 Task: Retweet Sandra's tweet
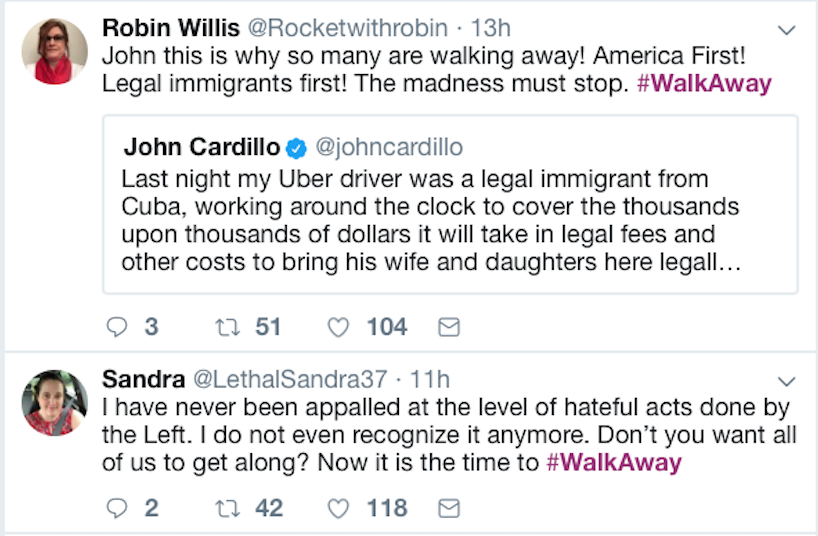coord(225,508)
